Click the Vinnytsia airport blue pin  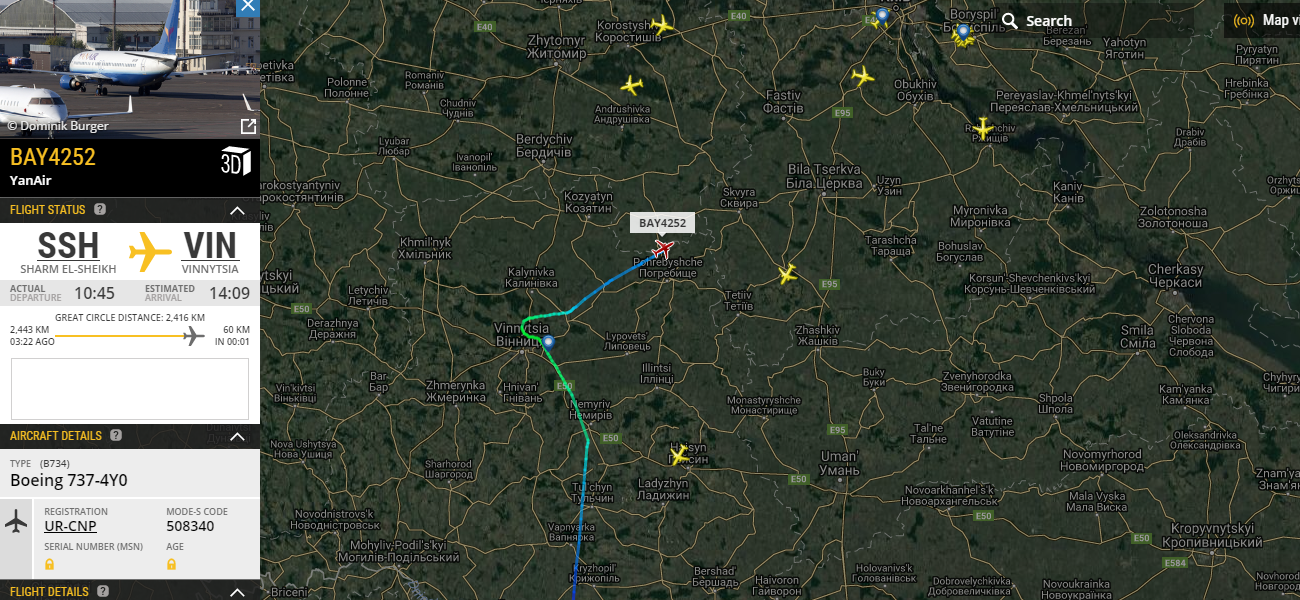point(548,343)
